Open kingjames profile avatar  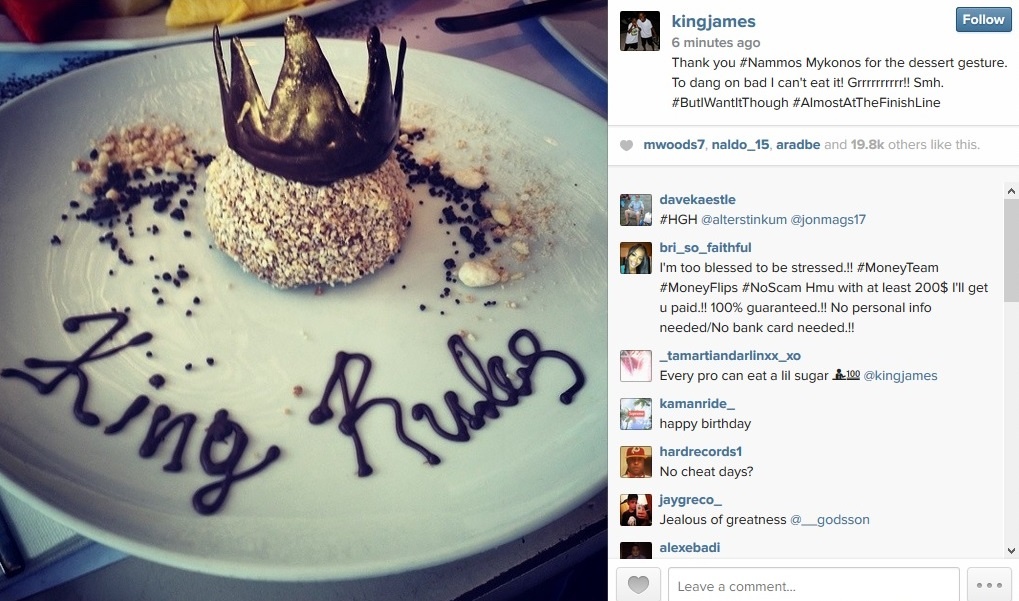coord(639,31)
